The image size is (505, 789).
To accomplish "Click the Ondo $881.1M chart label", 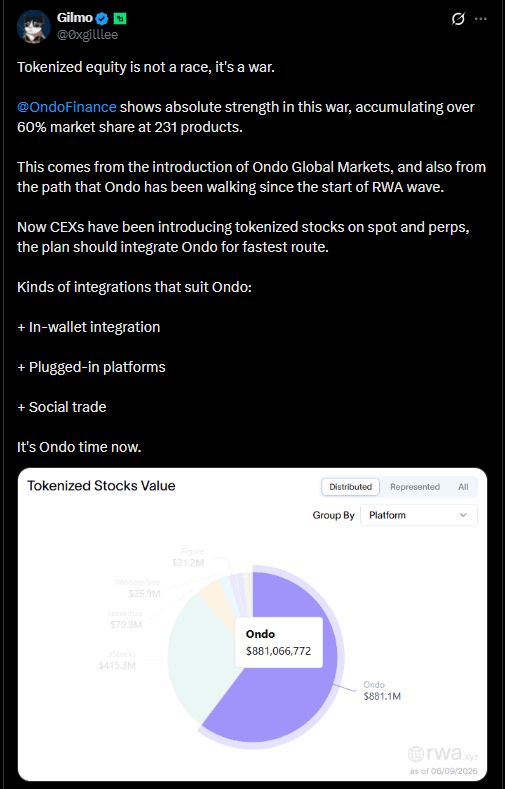I will tap(382, 690).
